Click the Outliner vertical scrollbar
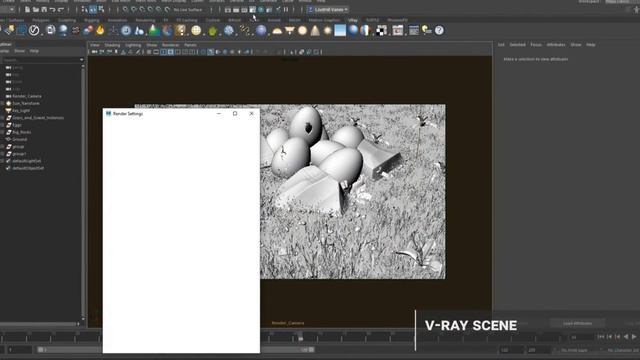The image size is (640, 360). [83, 192]
